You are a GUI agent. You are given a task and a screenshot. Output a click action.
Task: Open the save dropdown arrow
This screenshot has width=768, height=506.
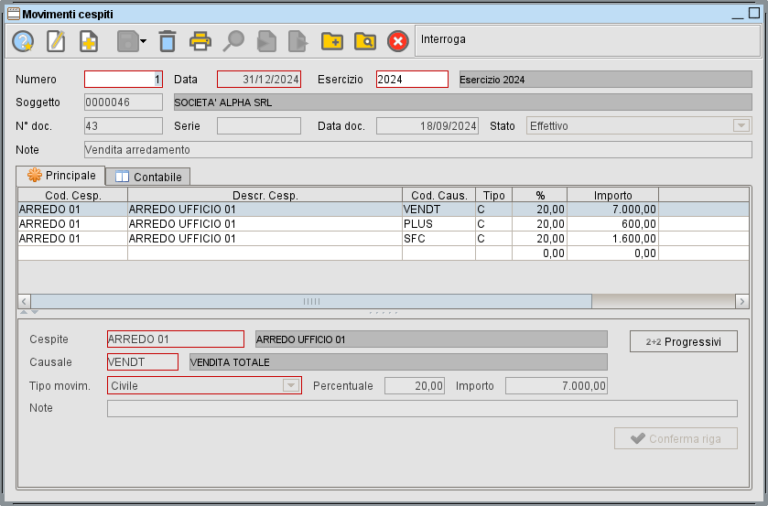pos(143,42)
